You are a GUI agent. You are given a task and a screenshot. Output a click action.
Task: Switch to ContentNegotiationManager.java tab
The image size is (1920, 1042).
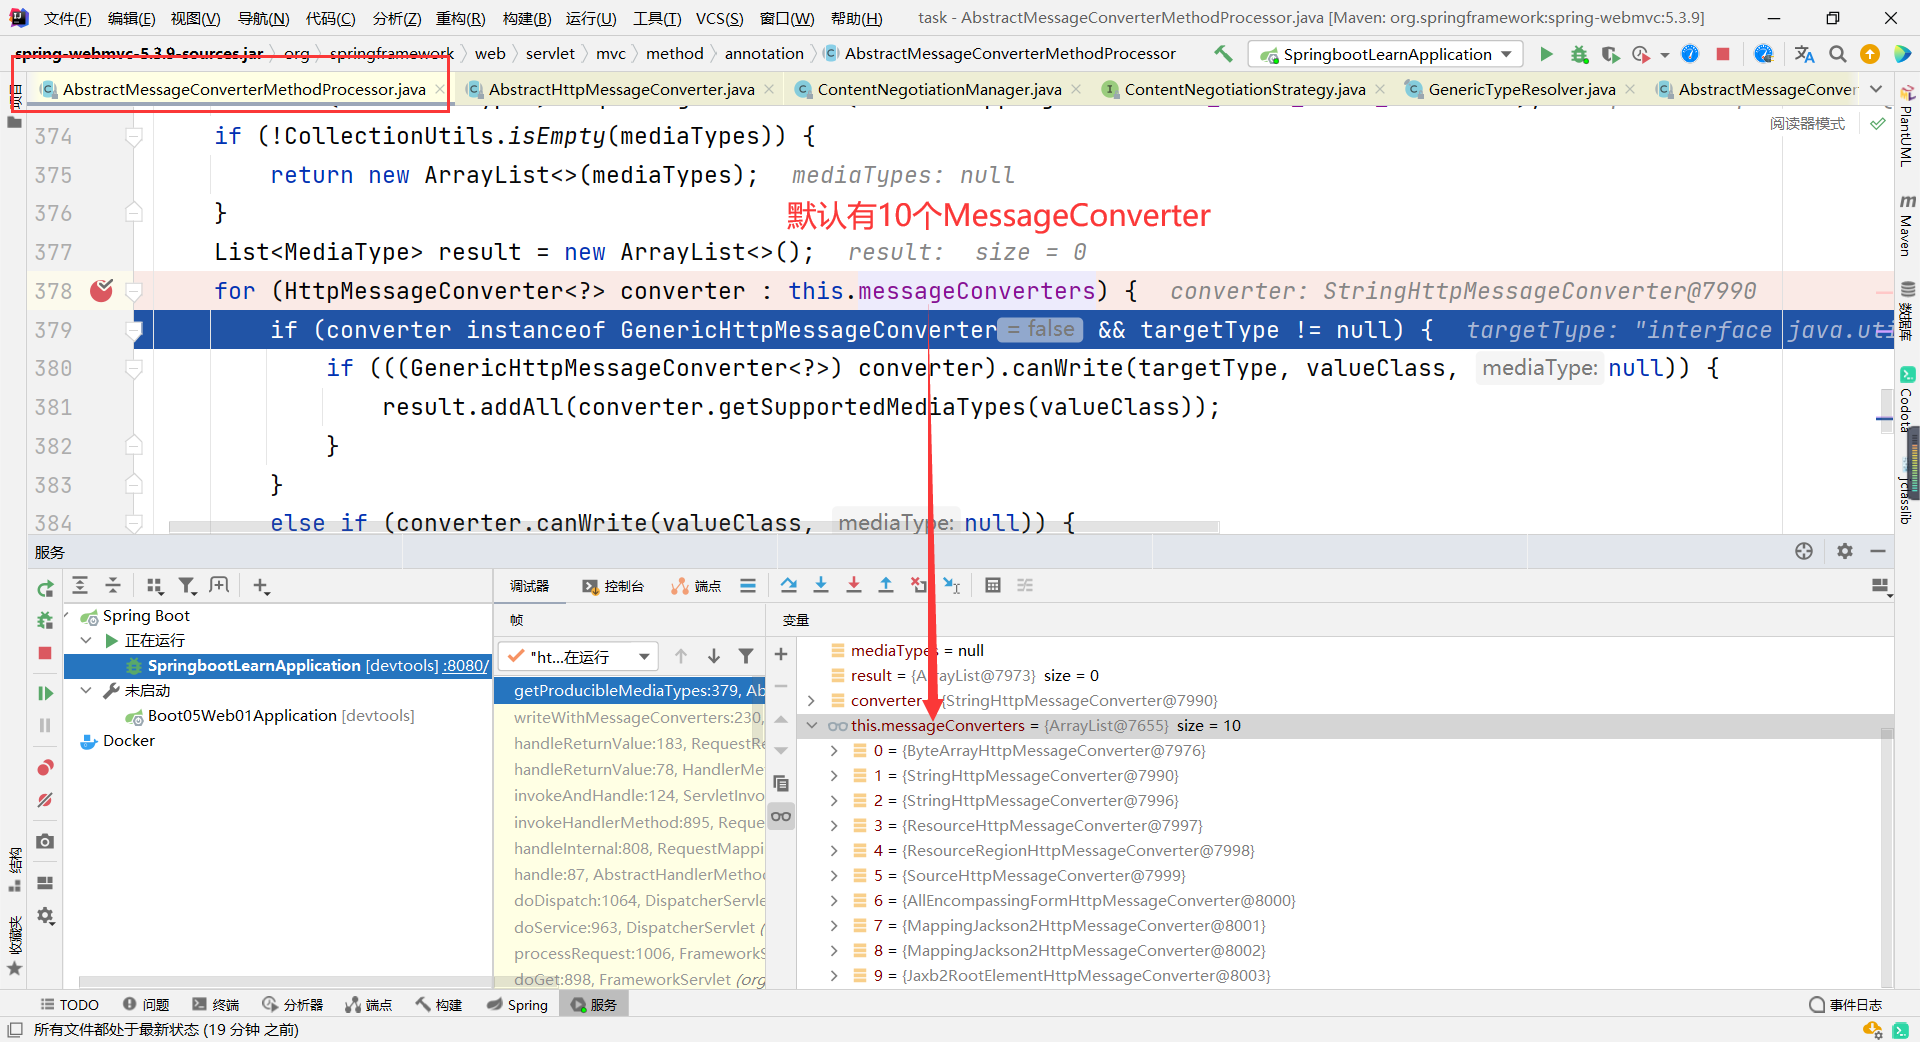click(939, 89)
